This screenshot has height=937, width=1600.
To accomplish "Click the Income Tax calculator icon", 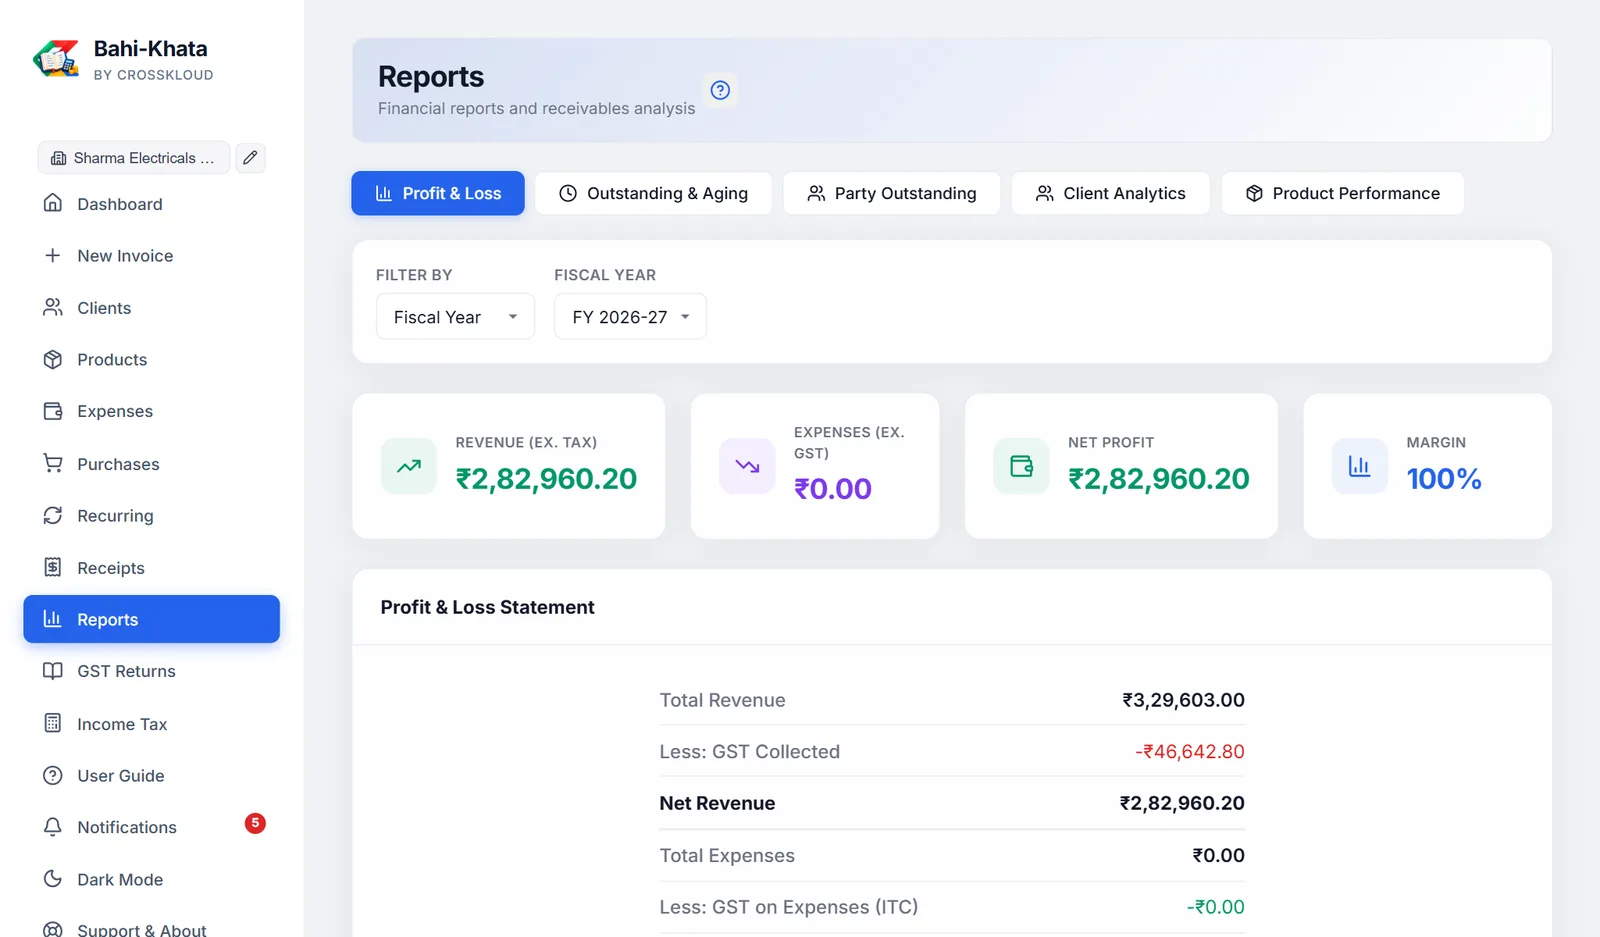I will click(53, 723).
